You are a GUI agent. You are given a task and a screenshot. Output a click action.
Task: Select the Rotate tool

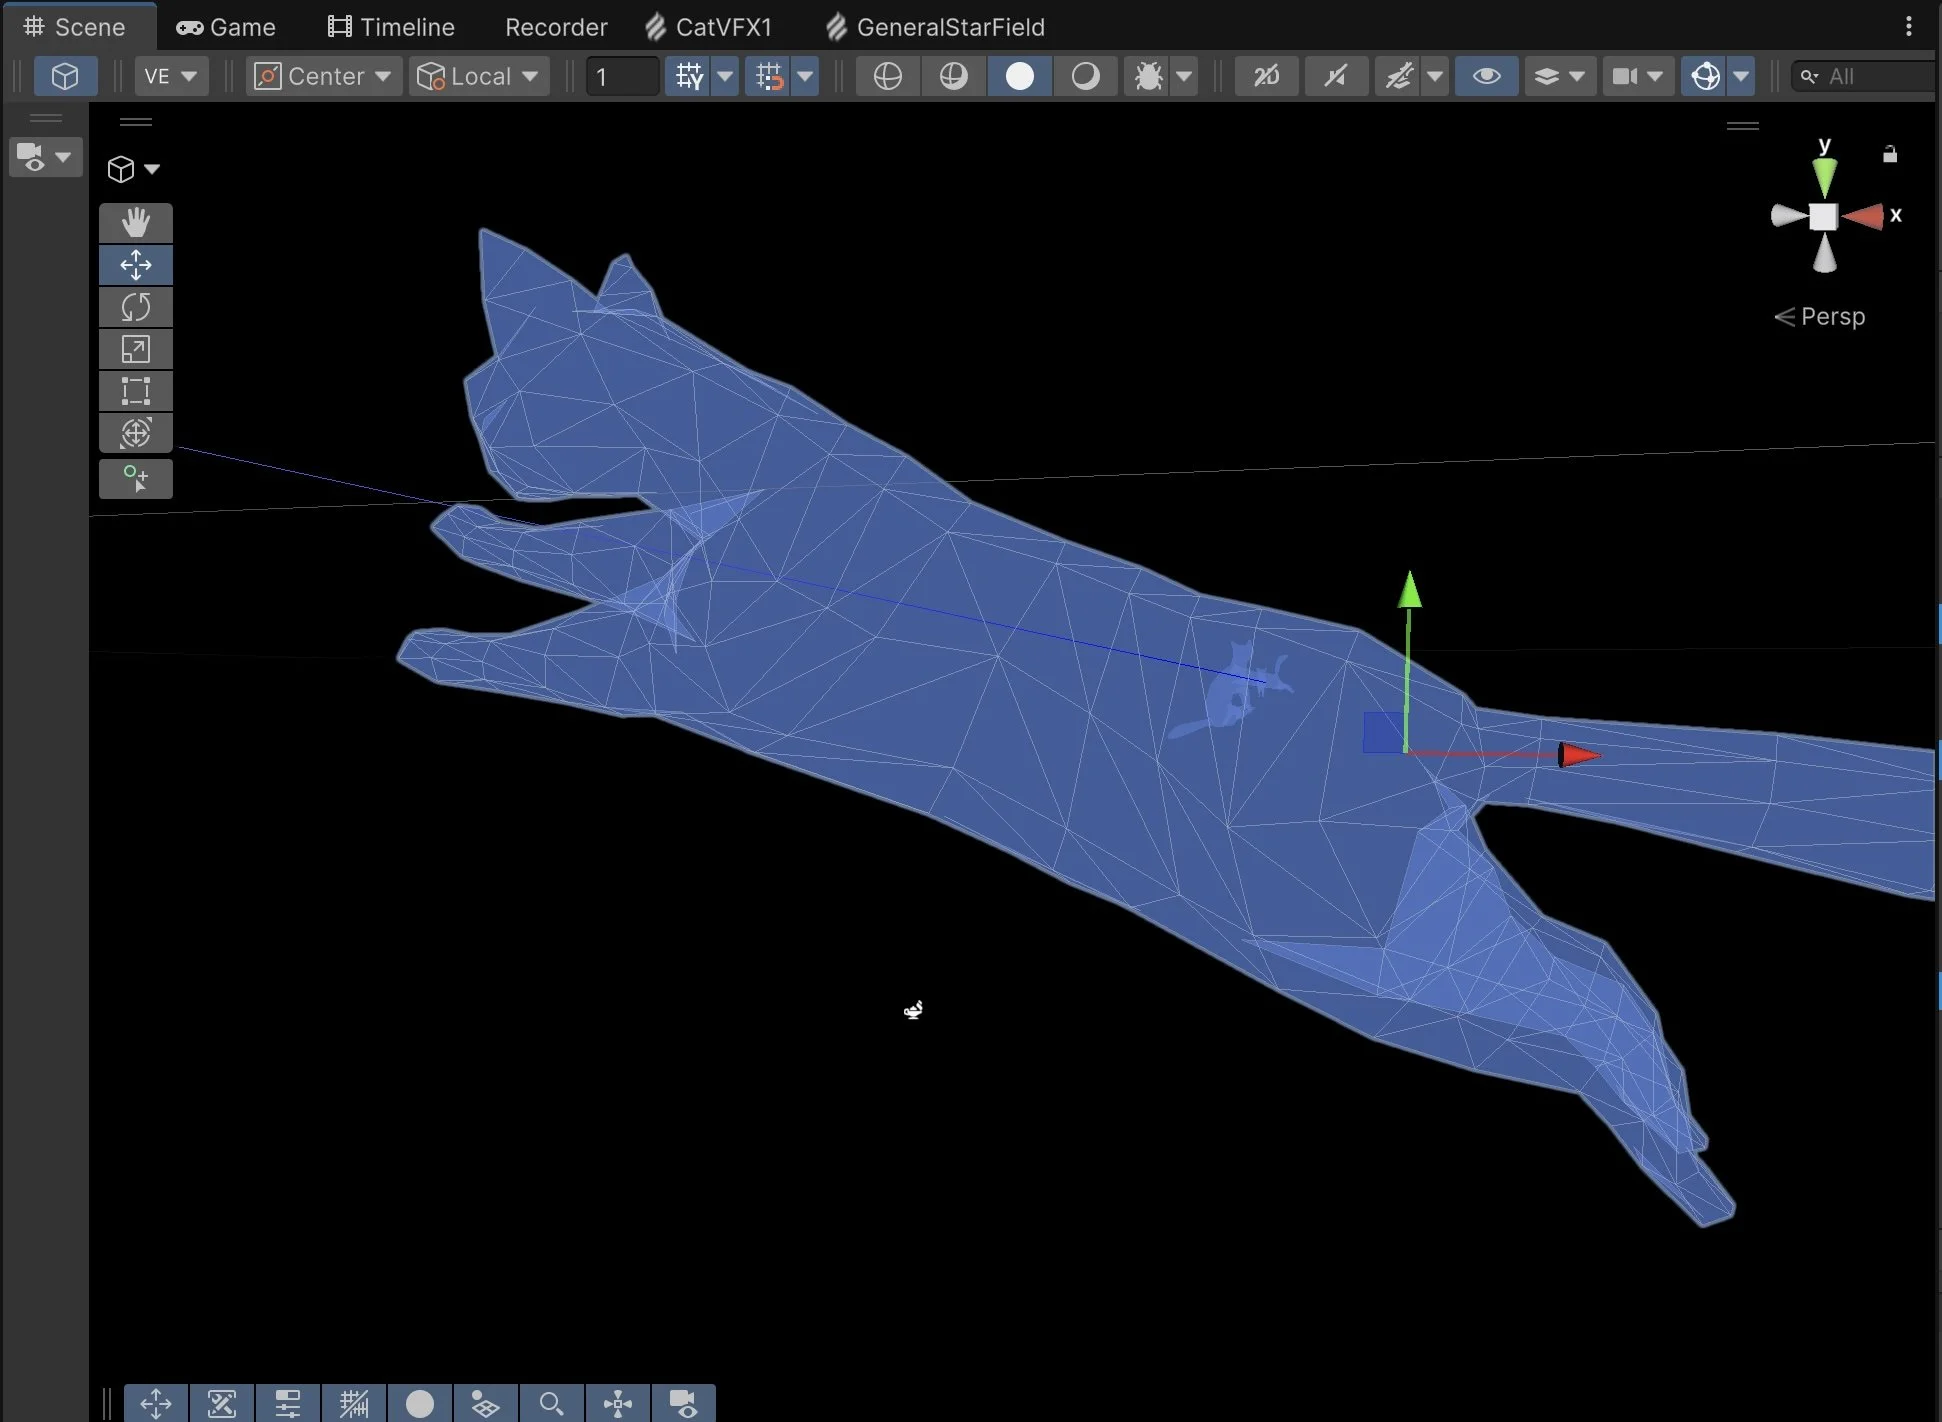[136, 306]
